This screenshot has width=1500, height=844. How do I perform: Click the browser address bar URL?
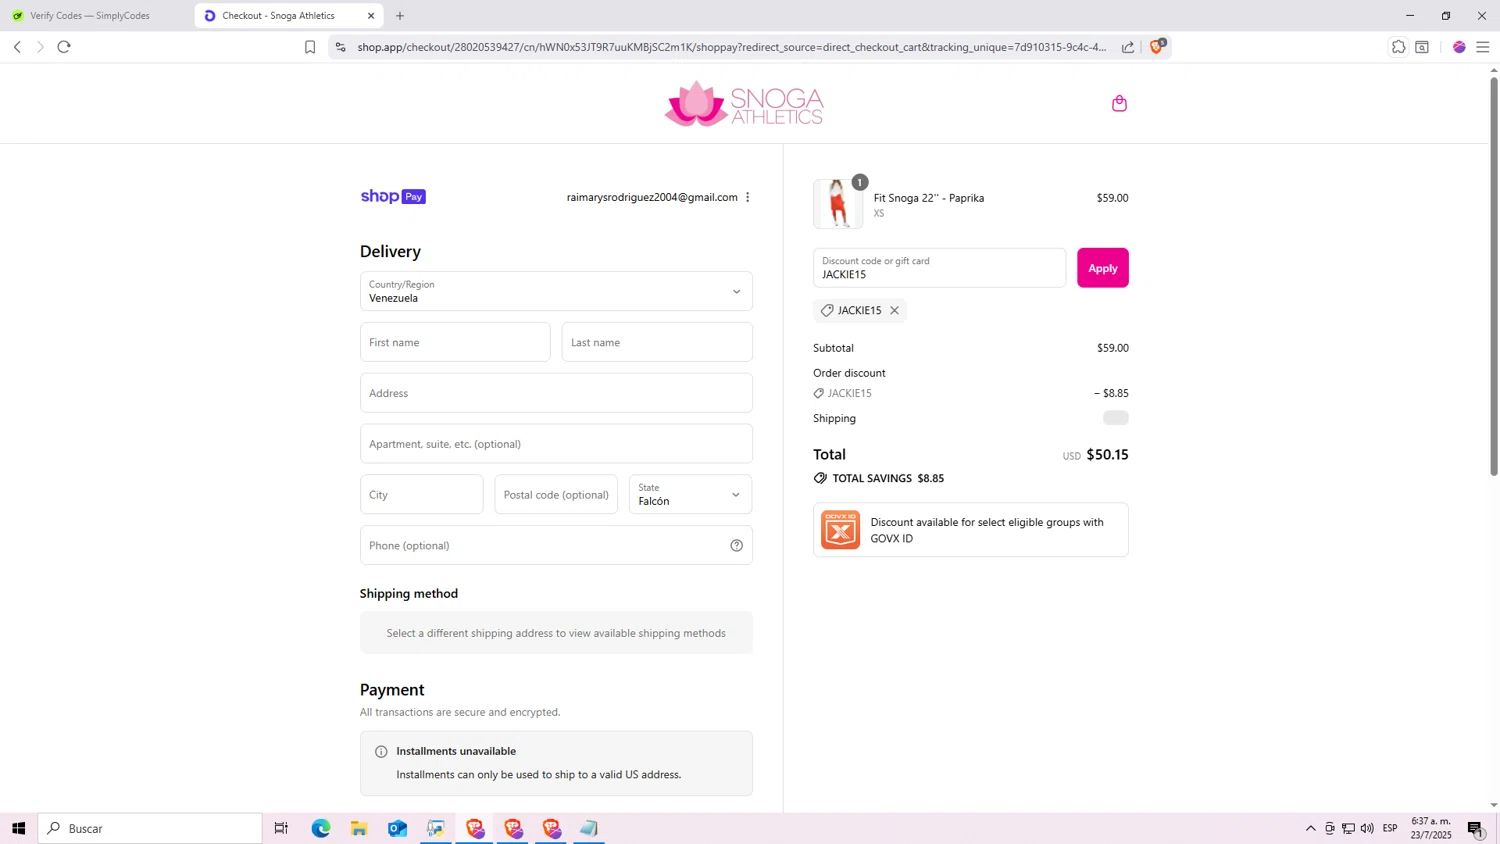click(x=732, y=47)
